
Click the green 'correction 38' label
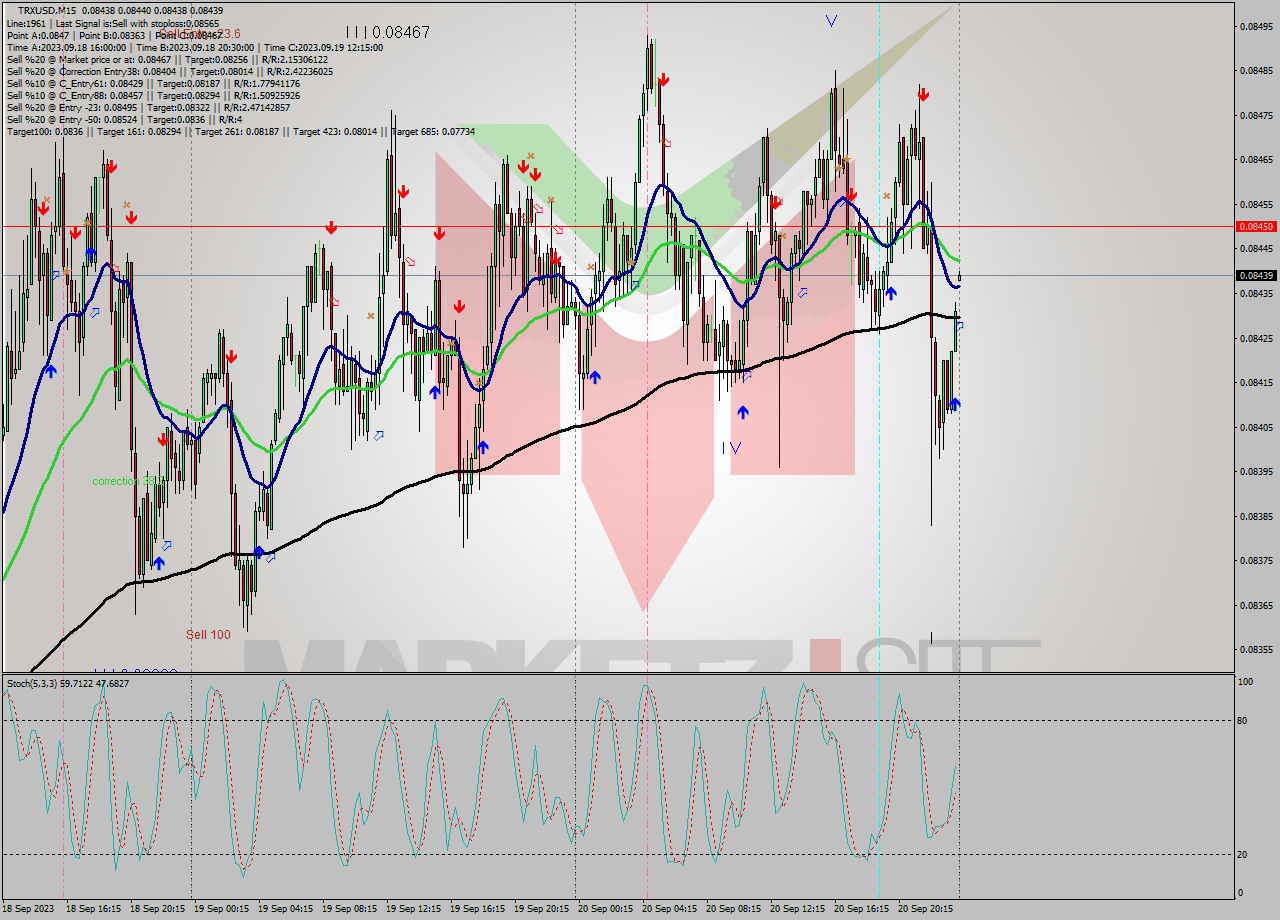(128, 481)
